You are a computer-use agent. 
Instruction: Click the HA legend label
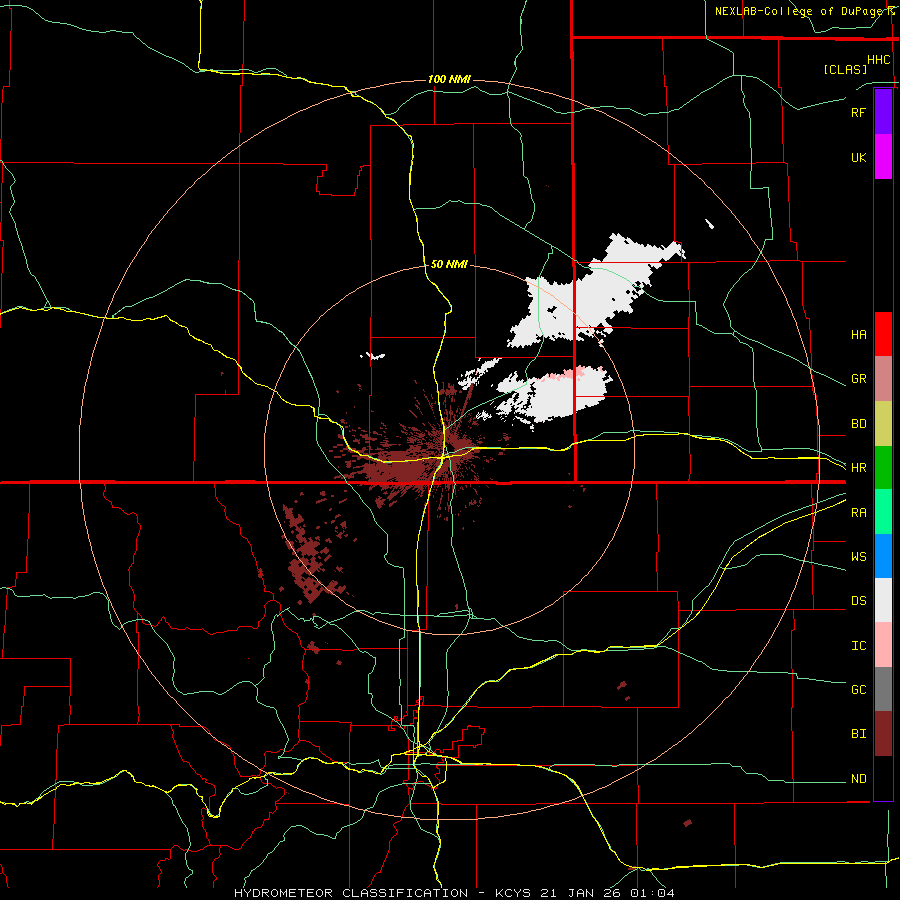pos(859,334)
